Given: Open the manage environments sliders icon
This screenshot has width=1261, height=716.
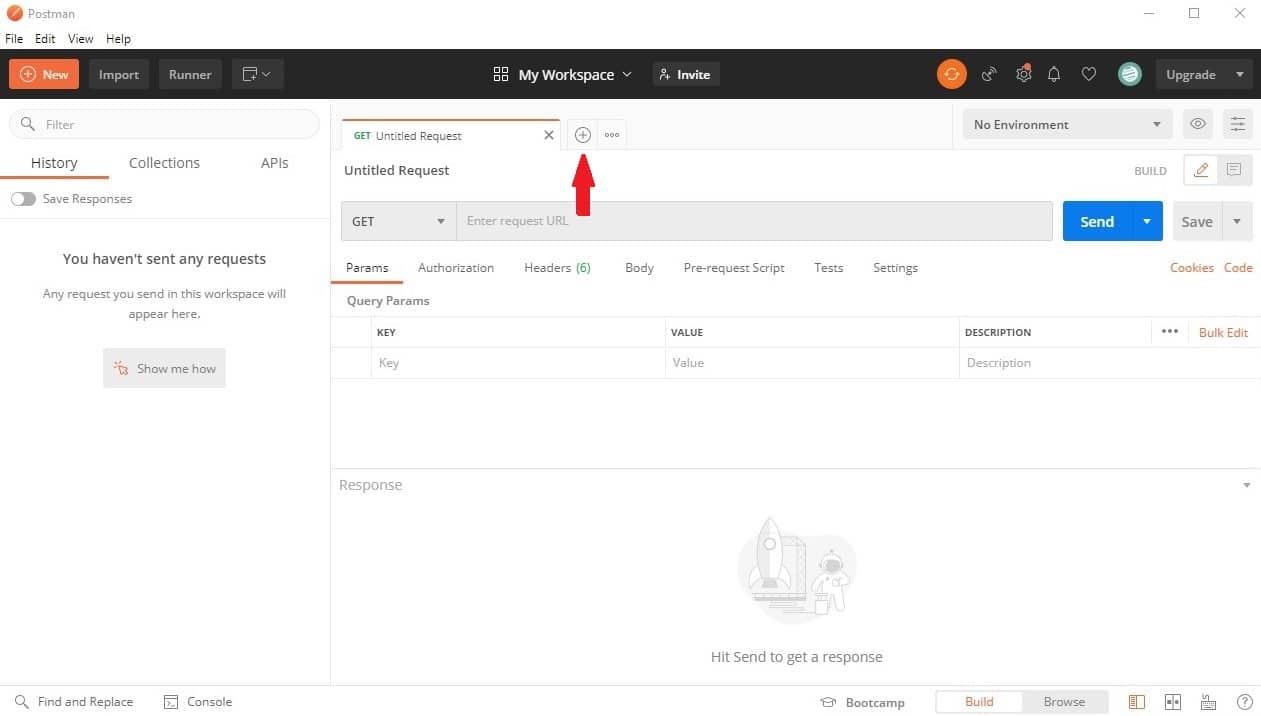Looking at the screenshot, I should (1238, 124).
